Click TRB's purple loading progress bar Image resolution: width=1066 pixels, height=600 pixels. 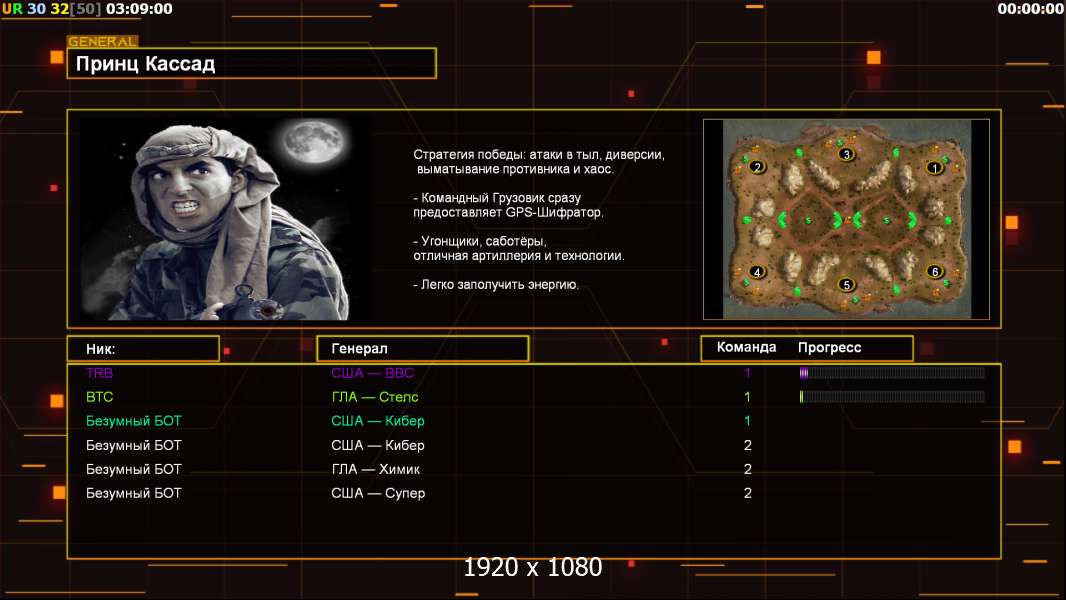[892, 372]
